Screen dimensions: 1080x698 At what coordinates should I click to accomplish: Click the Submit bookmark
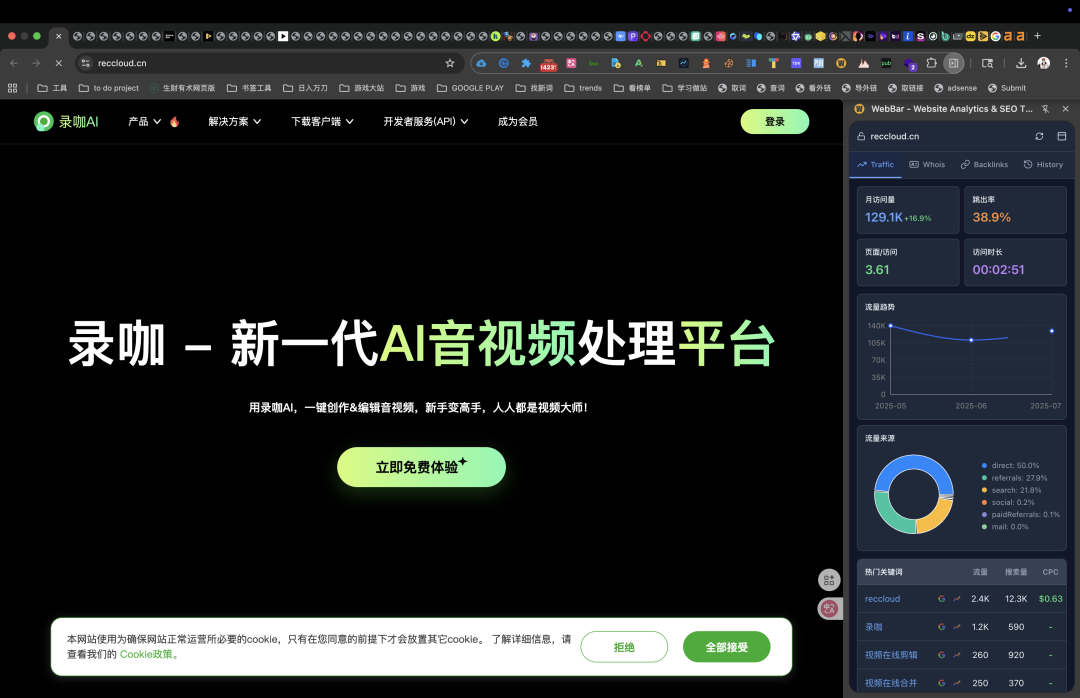tap(1007, 88)
